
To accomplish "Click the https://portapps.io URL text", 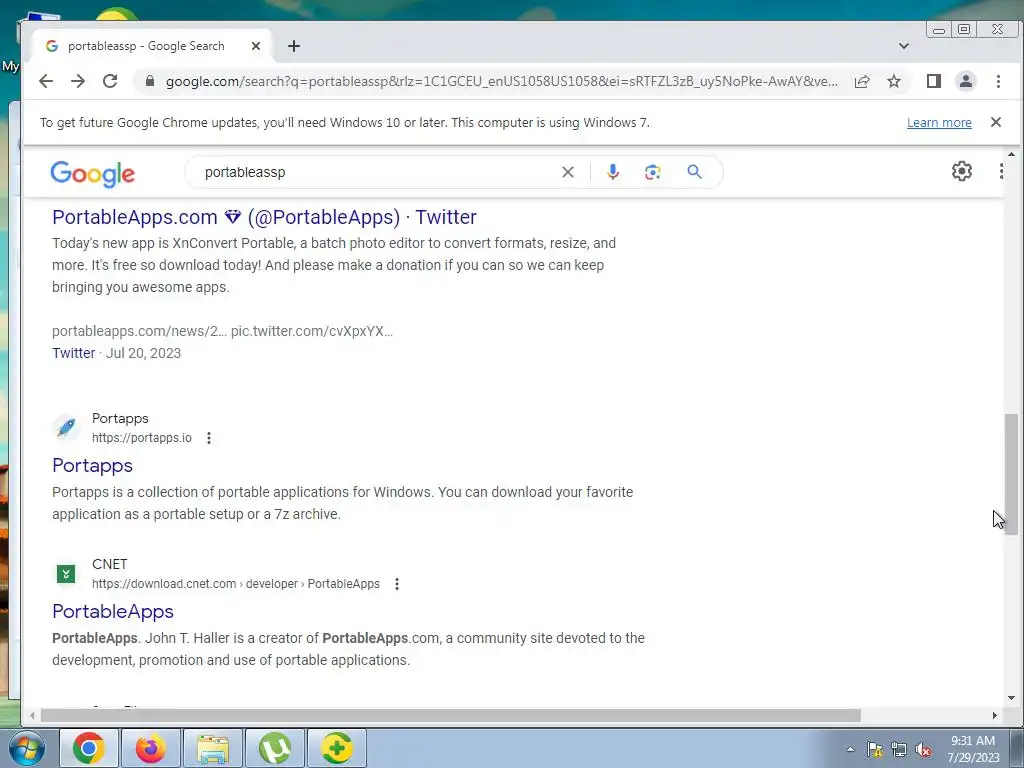I will 142,438.
